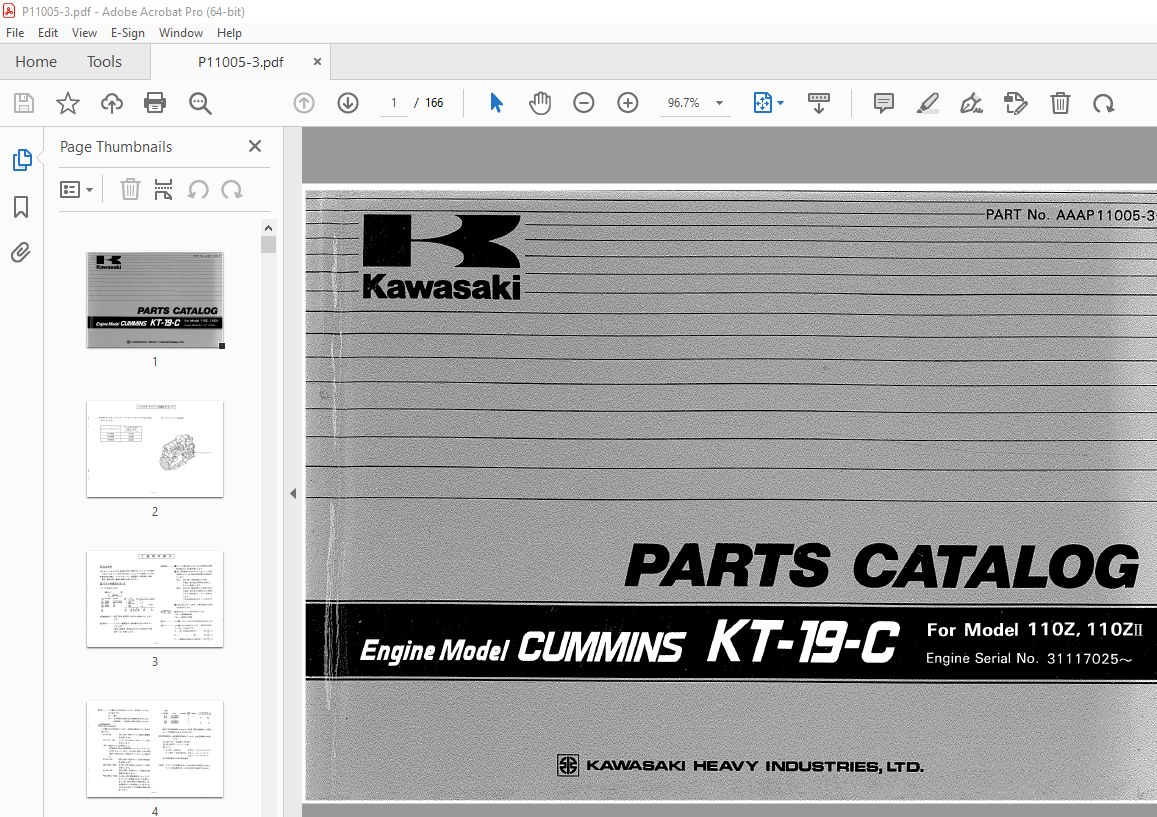Screen dimensions: 1157x817
Task: Activate the Hand pan tool
Action: point(540,103)
